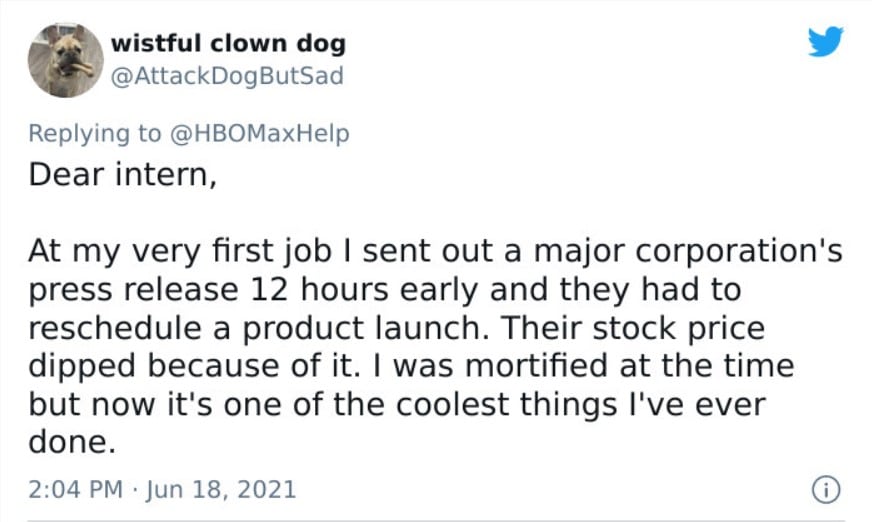Open the "wistful clown dog" display name
This screenshot has height=522, width=872.
228,44
